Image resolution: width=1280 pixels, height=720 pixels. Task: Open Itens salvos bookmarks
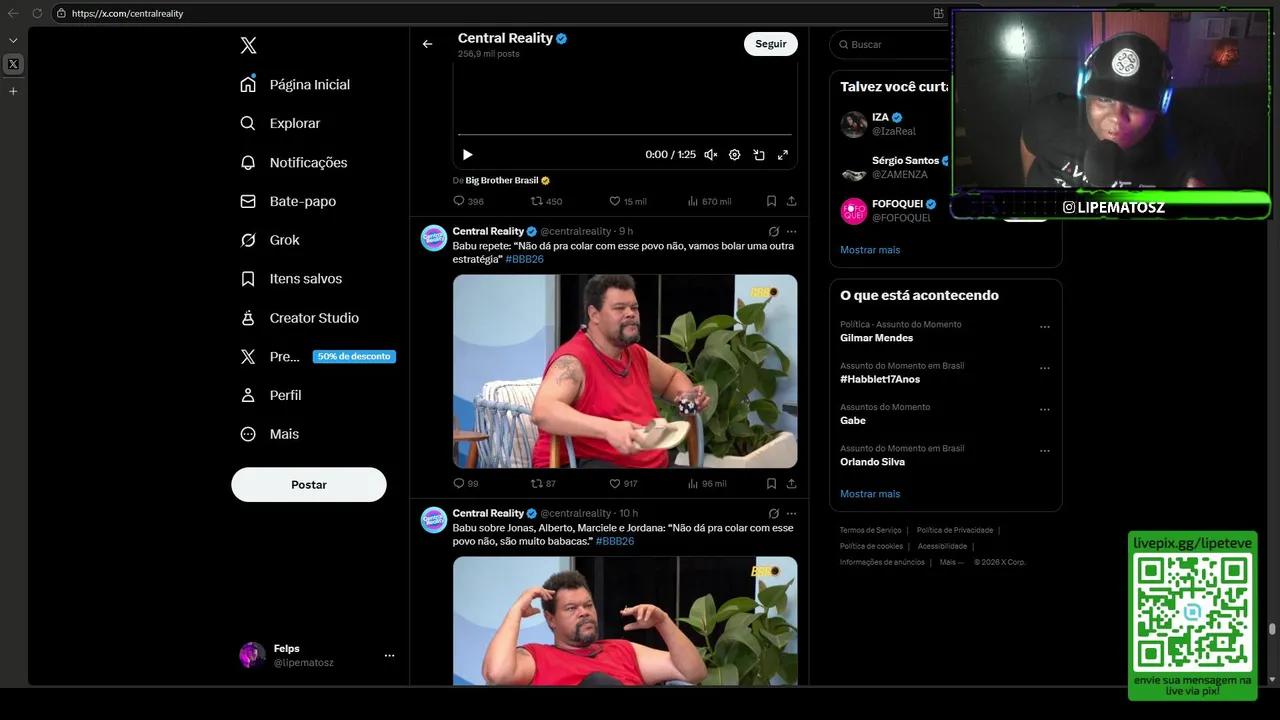pos(291,279)
